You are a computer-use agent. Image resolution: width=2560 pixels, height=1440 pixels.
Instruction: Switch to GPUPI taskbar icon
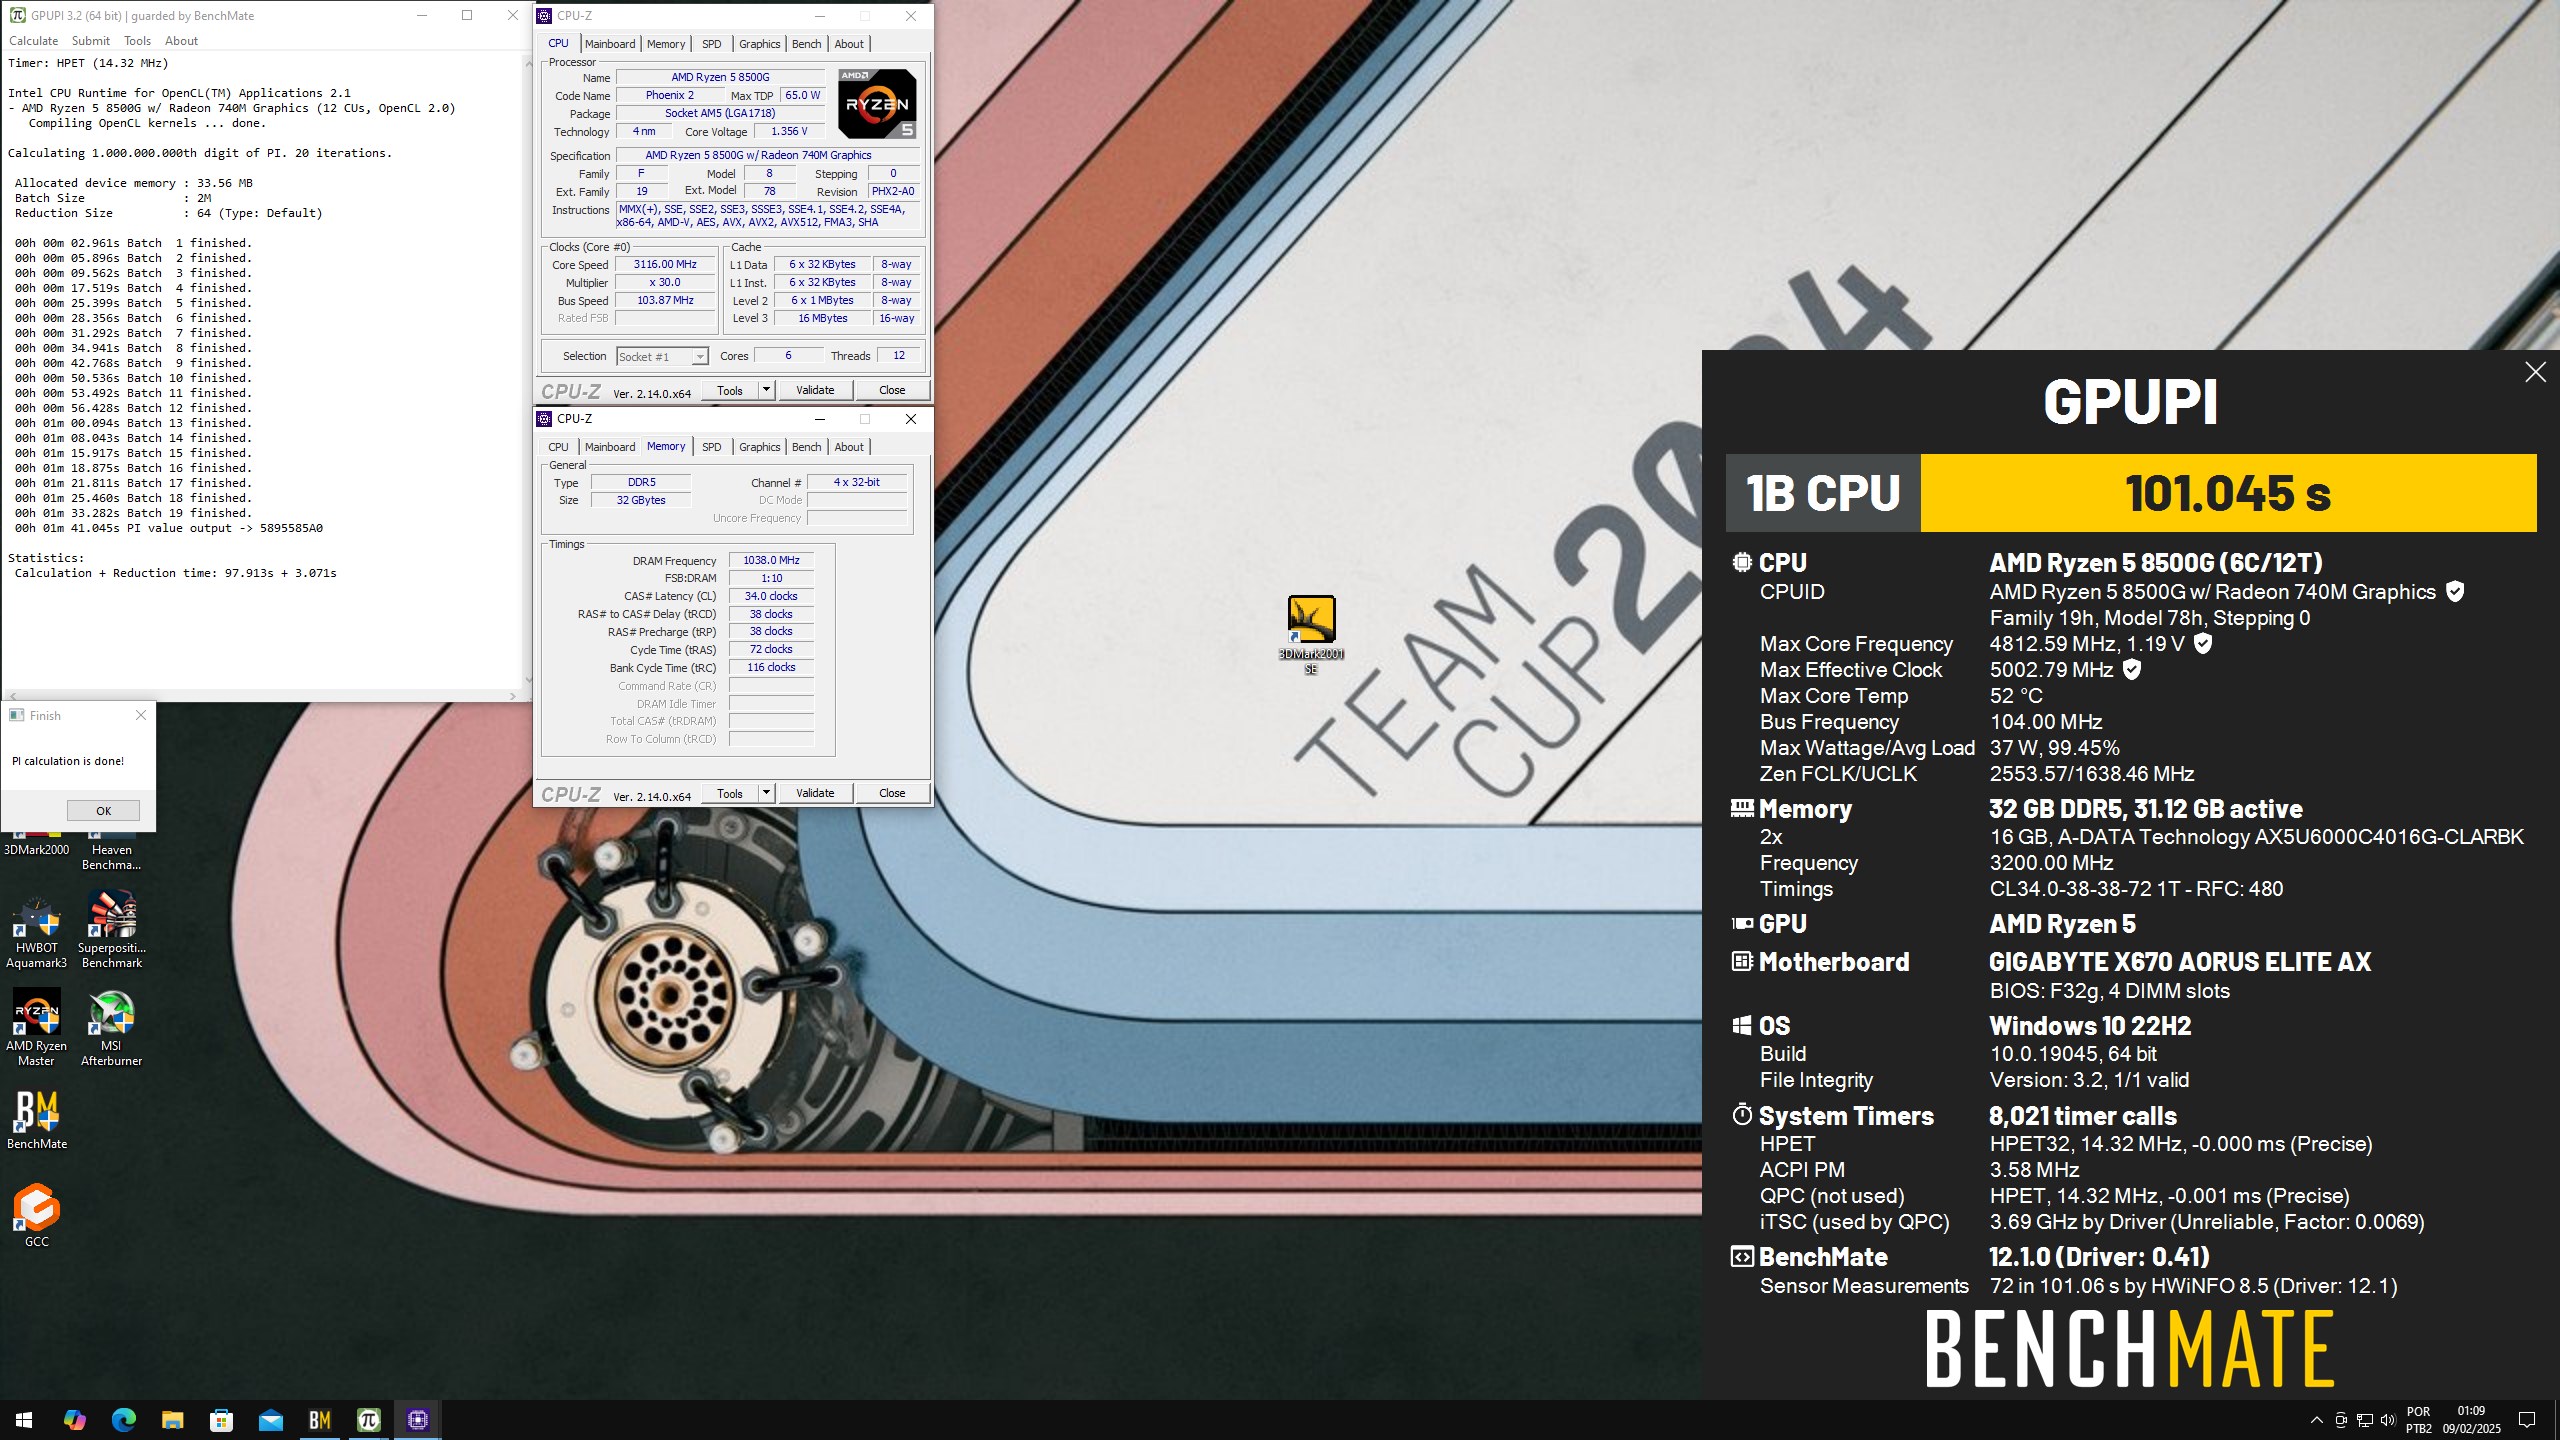coord(368,1419)
